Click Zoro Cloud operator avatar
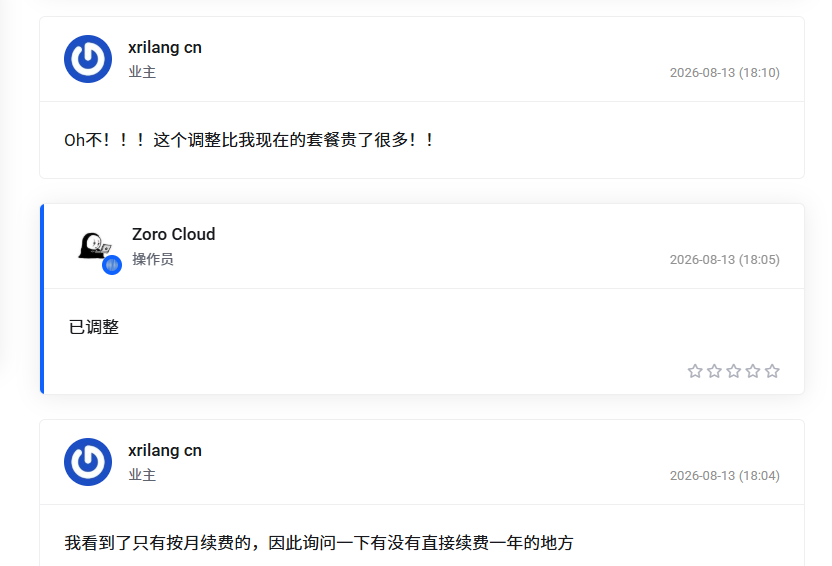Image resolution: width=832 pixels, height=566 pixels. 95,246
